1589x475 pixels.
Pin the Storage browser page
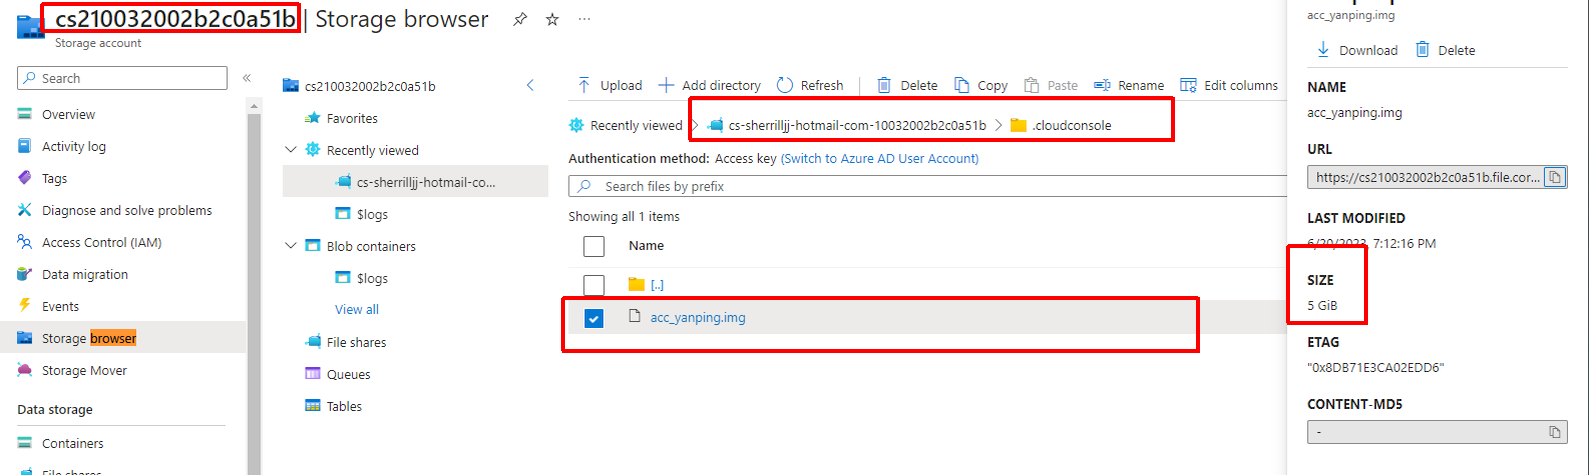(520, 19)
